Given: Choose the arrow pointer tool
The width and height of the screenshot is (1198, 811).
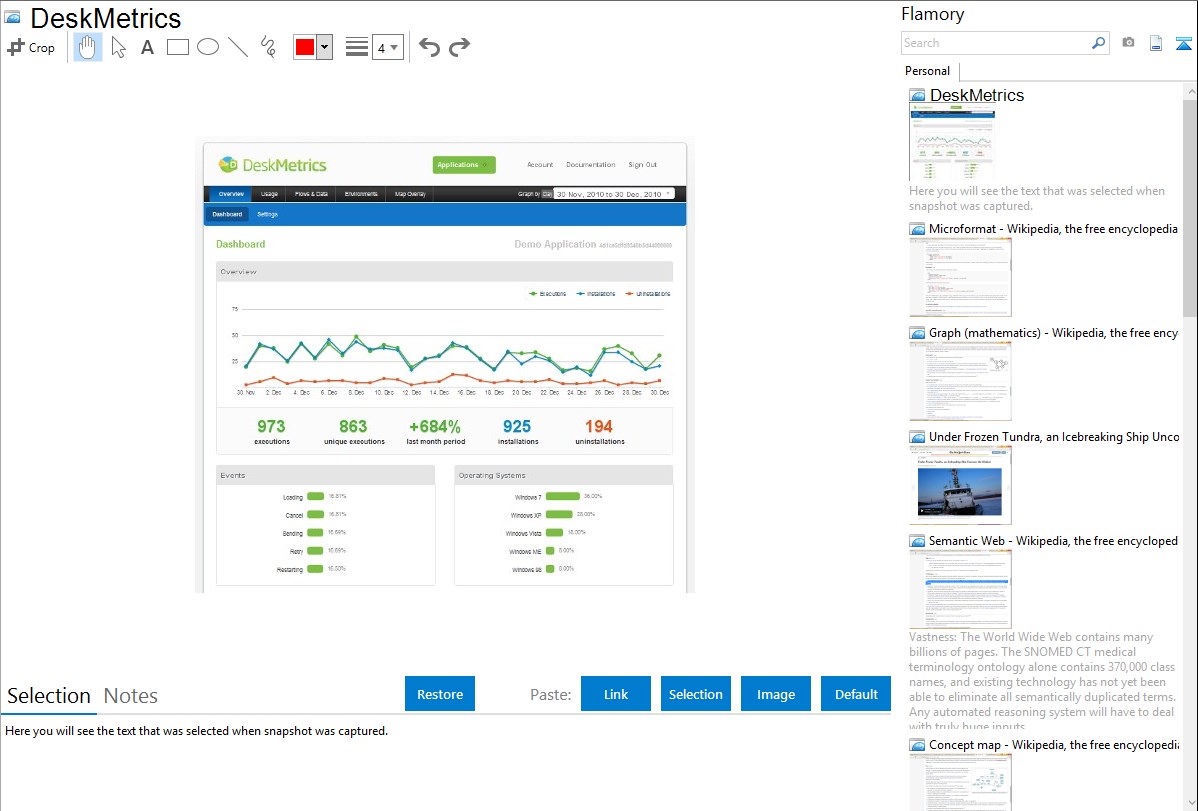Looking at the screenshot, I should 118,47.
